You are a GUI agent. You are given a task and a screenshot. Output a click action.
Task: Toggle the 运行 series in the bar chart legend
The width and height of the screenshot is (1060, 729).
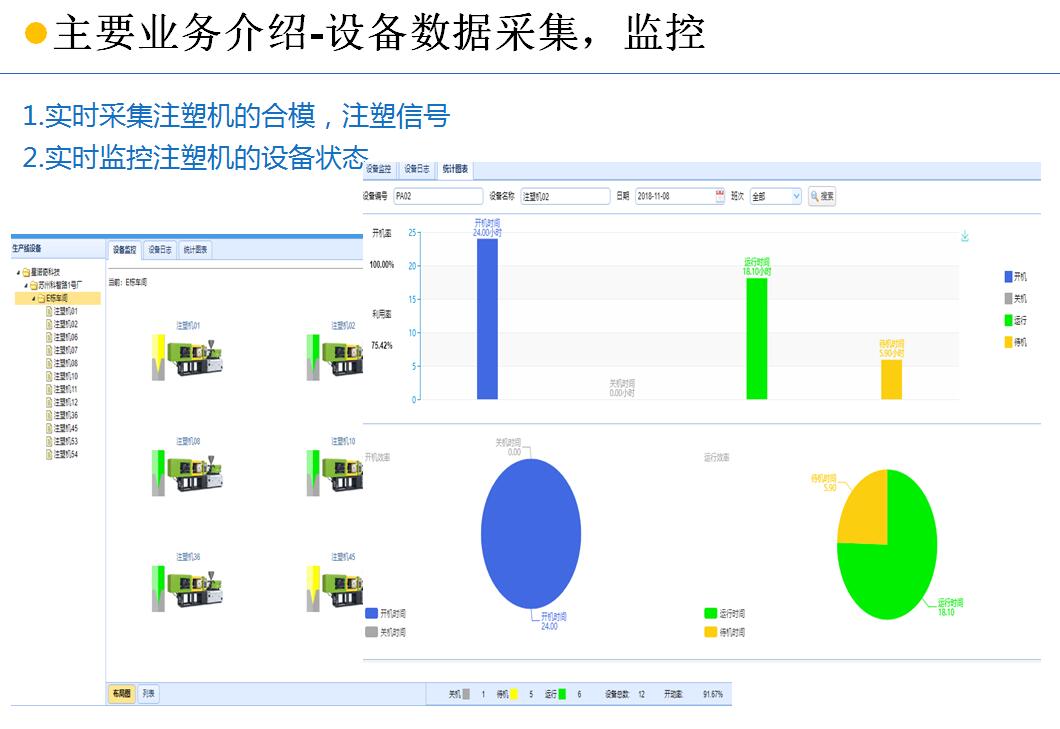pyautogui.click(x=1009, y=321)
